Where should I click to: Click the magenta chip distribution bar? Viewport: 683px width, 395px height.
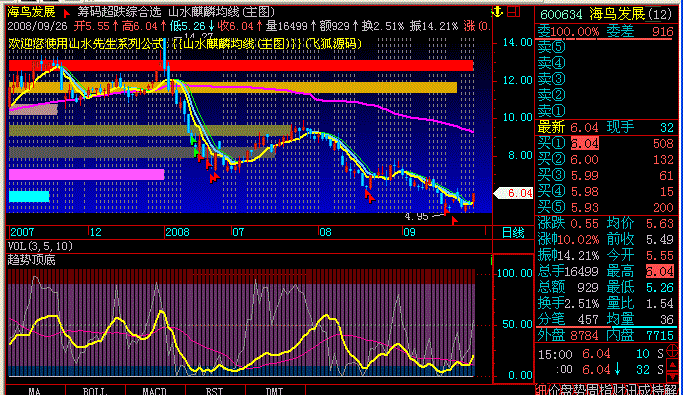(x=86, y=175)
